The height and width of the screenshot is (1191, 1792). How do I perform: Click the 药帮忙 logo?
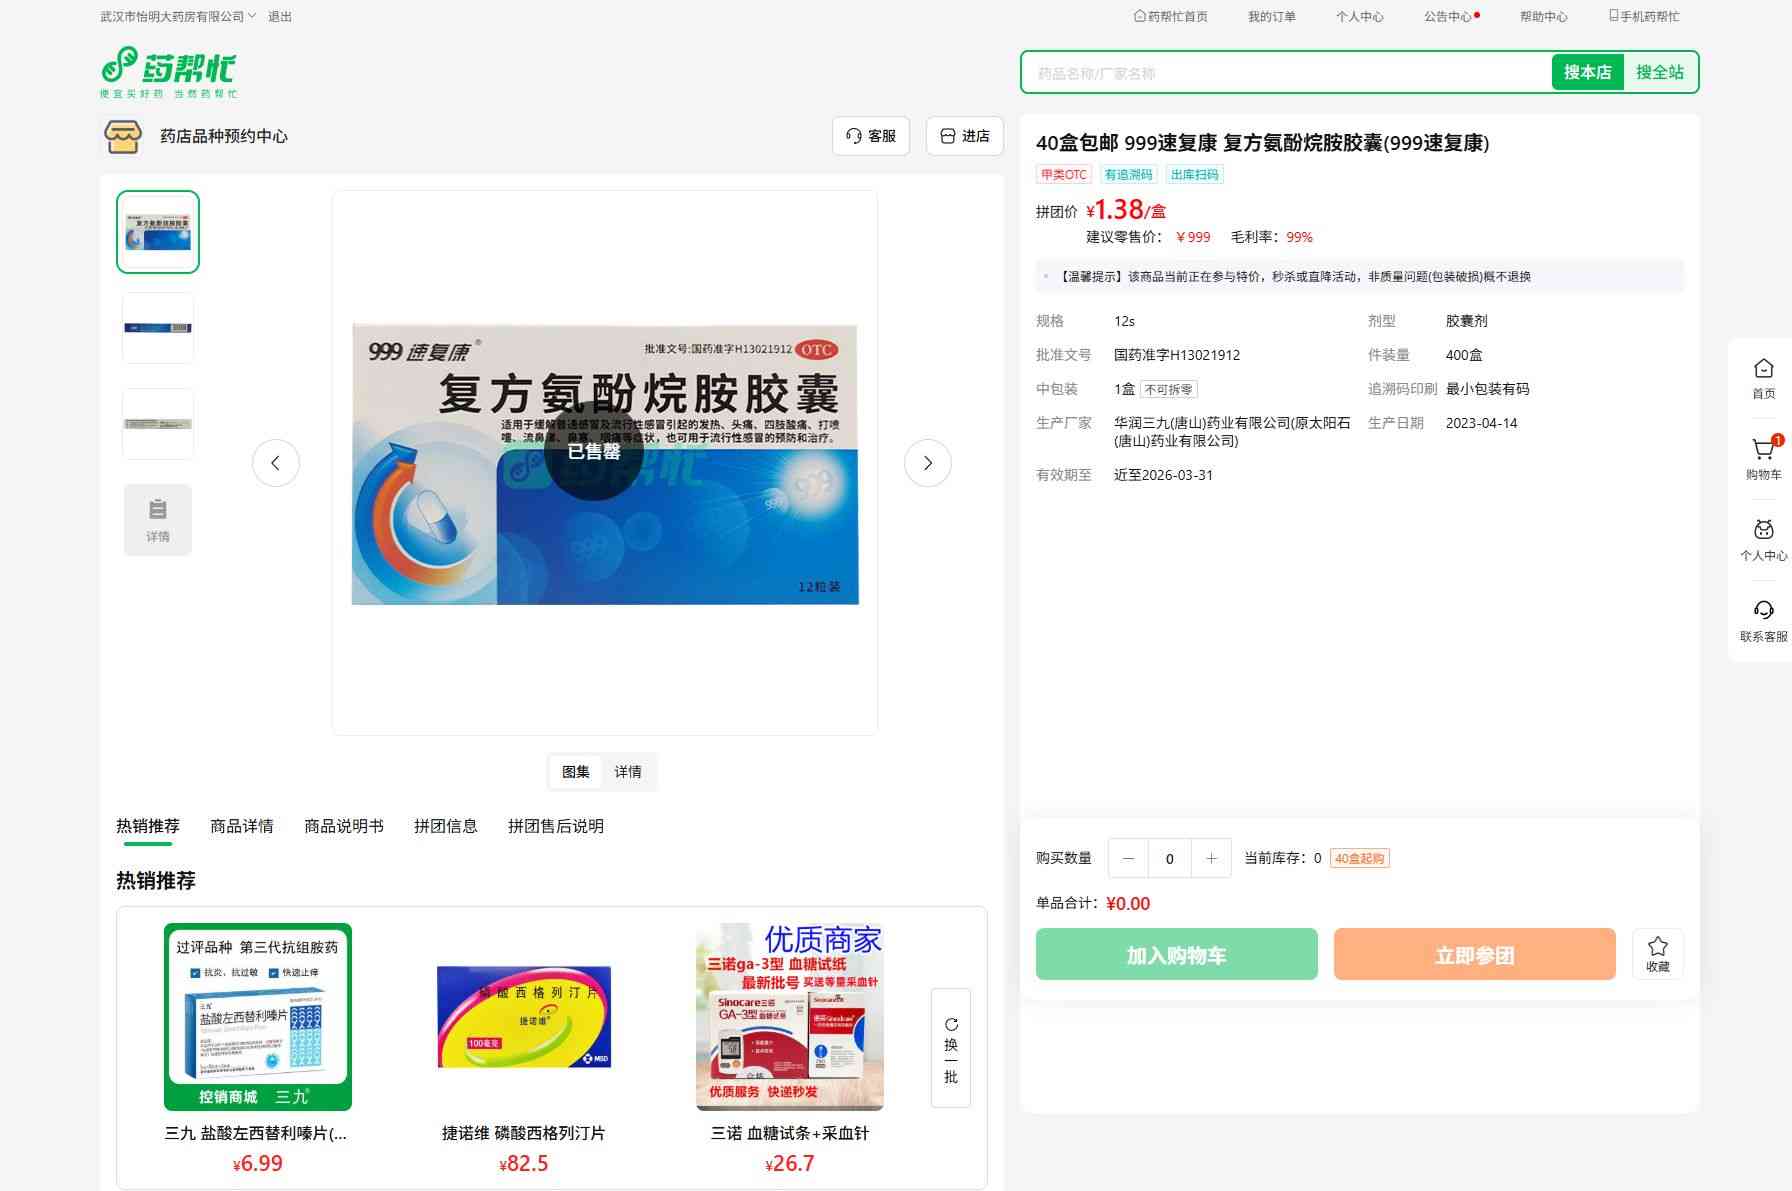click(x=169, y=72)
